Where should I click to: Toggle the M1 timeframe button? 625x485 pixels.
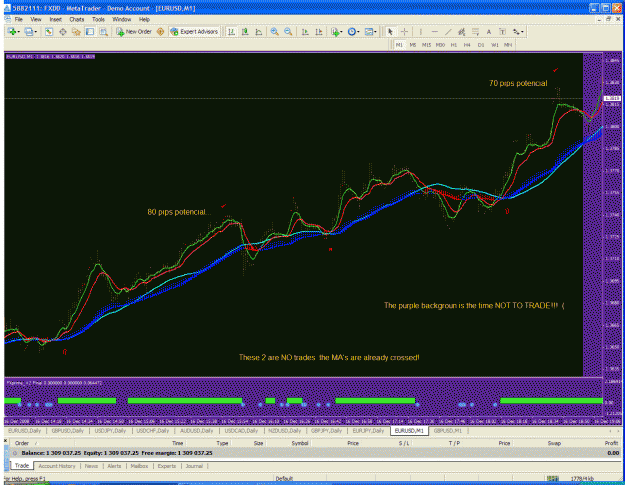[399, 45]
